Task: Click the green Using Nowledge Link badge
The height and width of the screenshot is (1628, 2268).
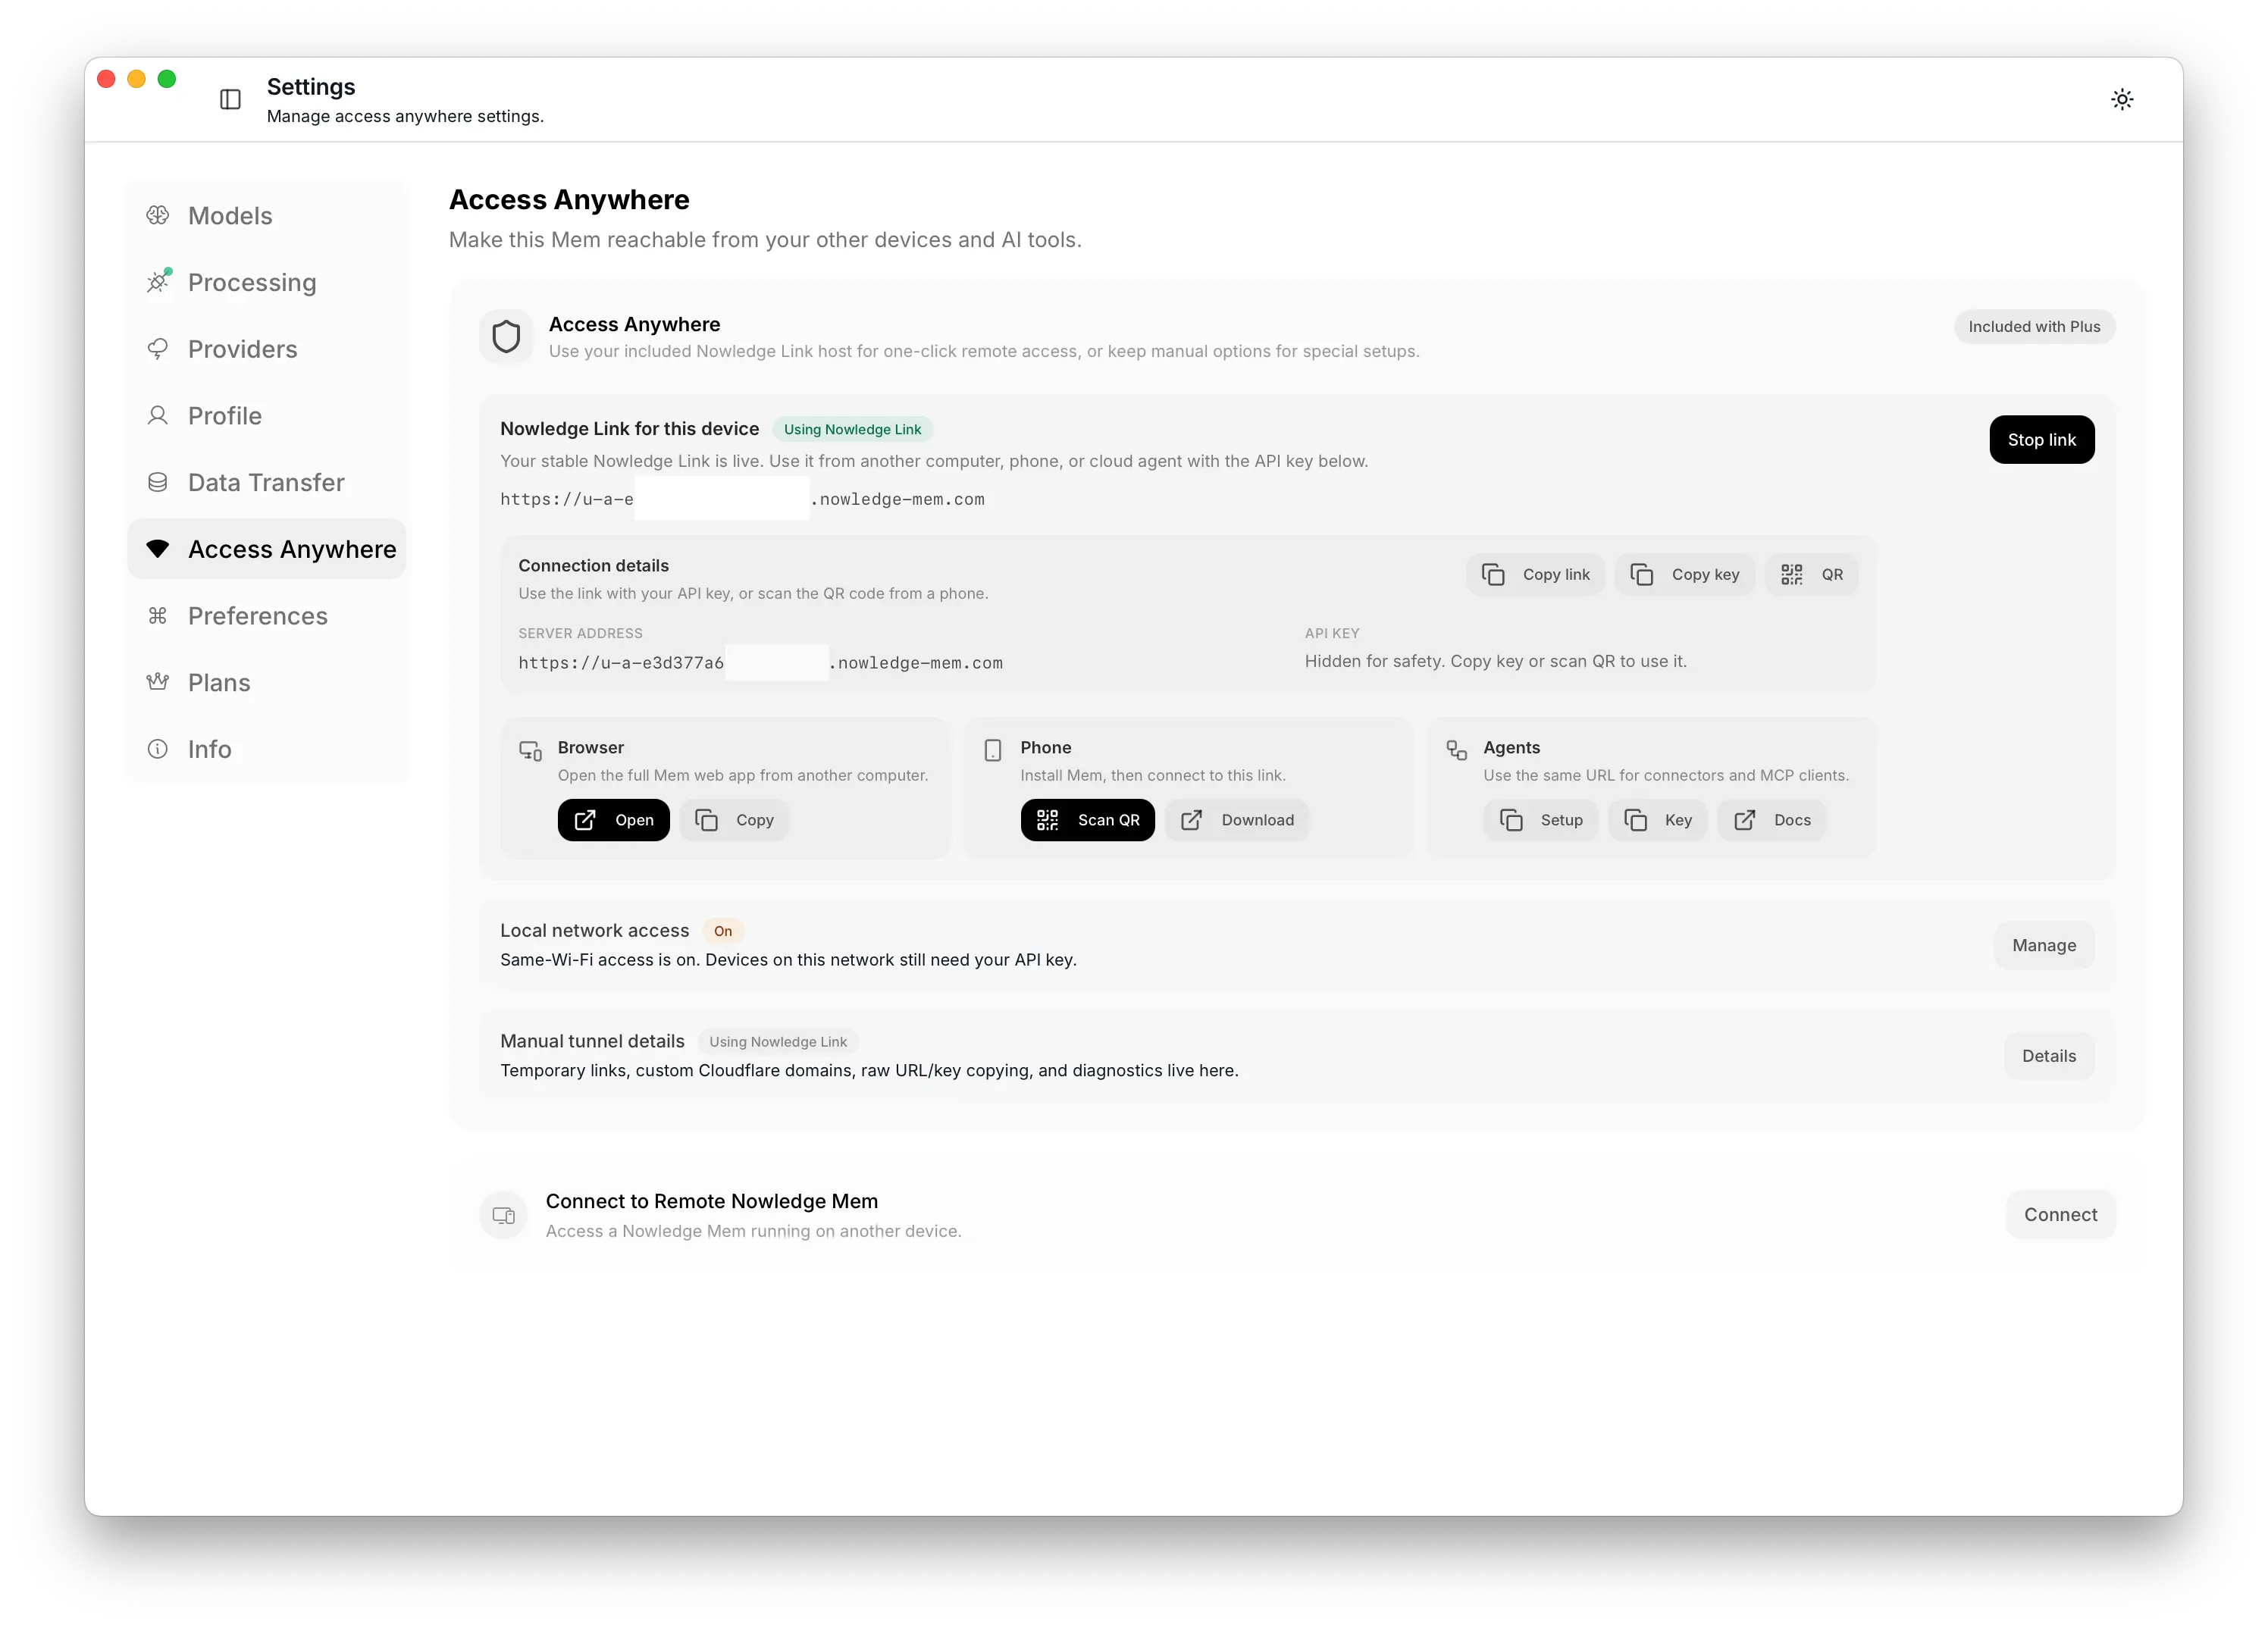Action: [x=853, y=429]
